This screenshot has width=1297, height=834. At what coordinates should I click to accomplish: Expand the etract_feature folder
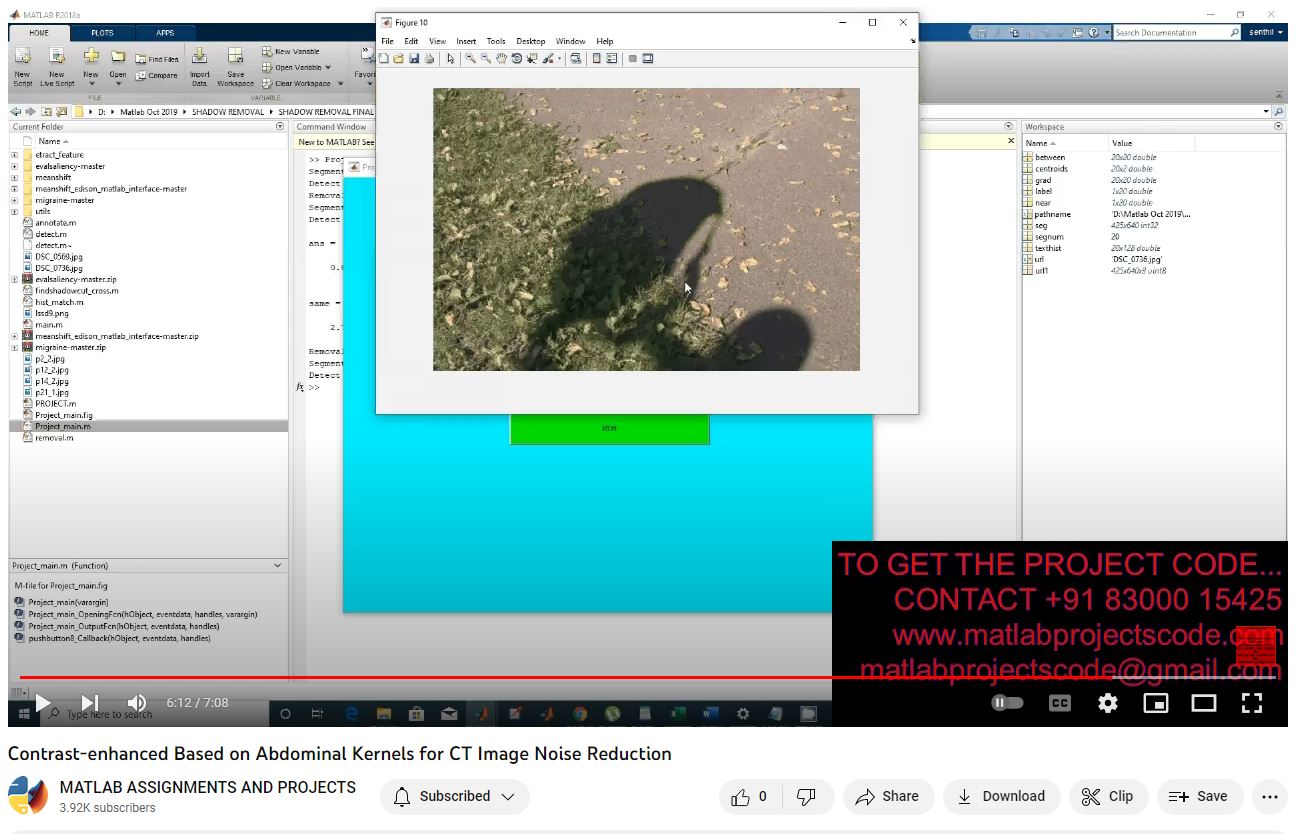14,155
